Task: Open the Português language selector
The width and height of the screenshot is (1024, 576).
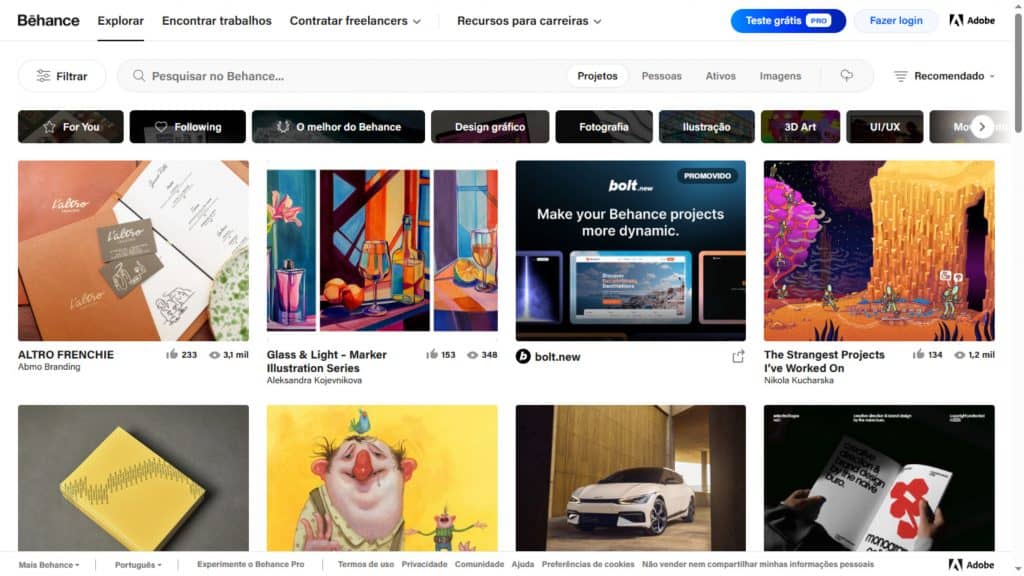Action: pyautogui.click(x=138, y=565)
